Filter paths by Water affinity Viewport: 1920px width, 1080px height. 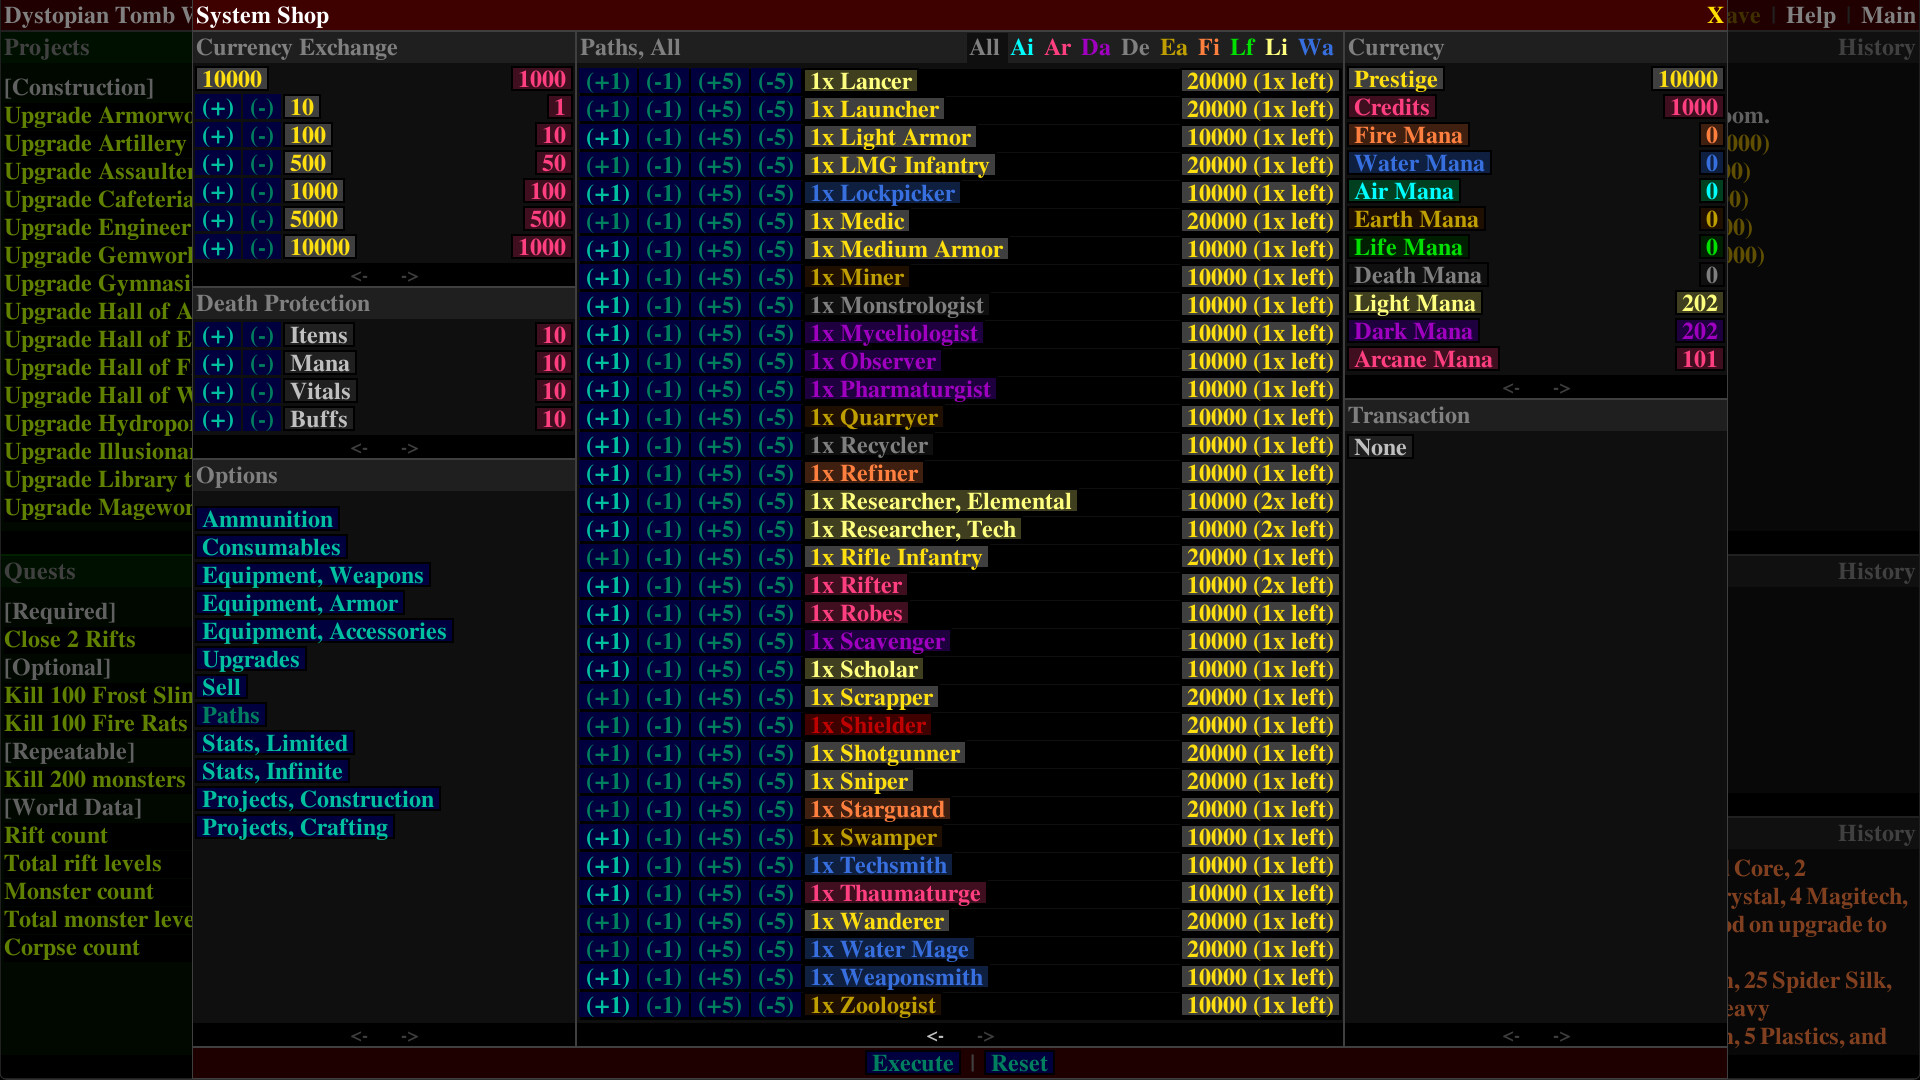1315,47
